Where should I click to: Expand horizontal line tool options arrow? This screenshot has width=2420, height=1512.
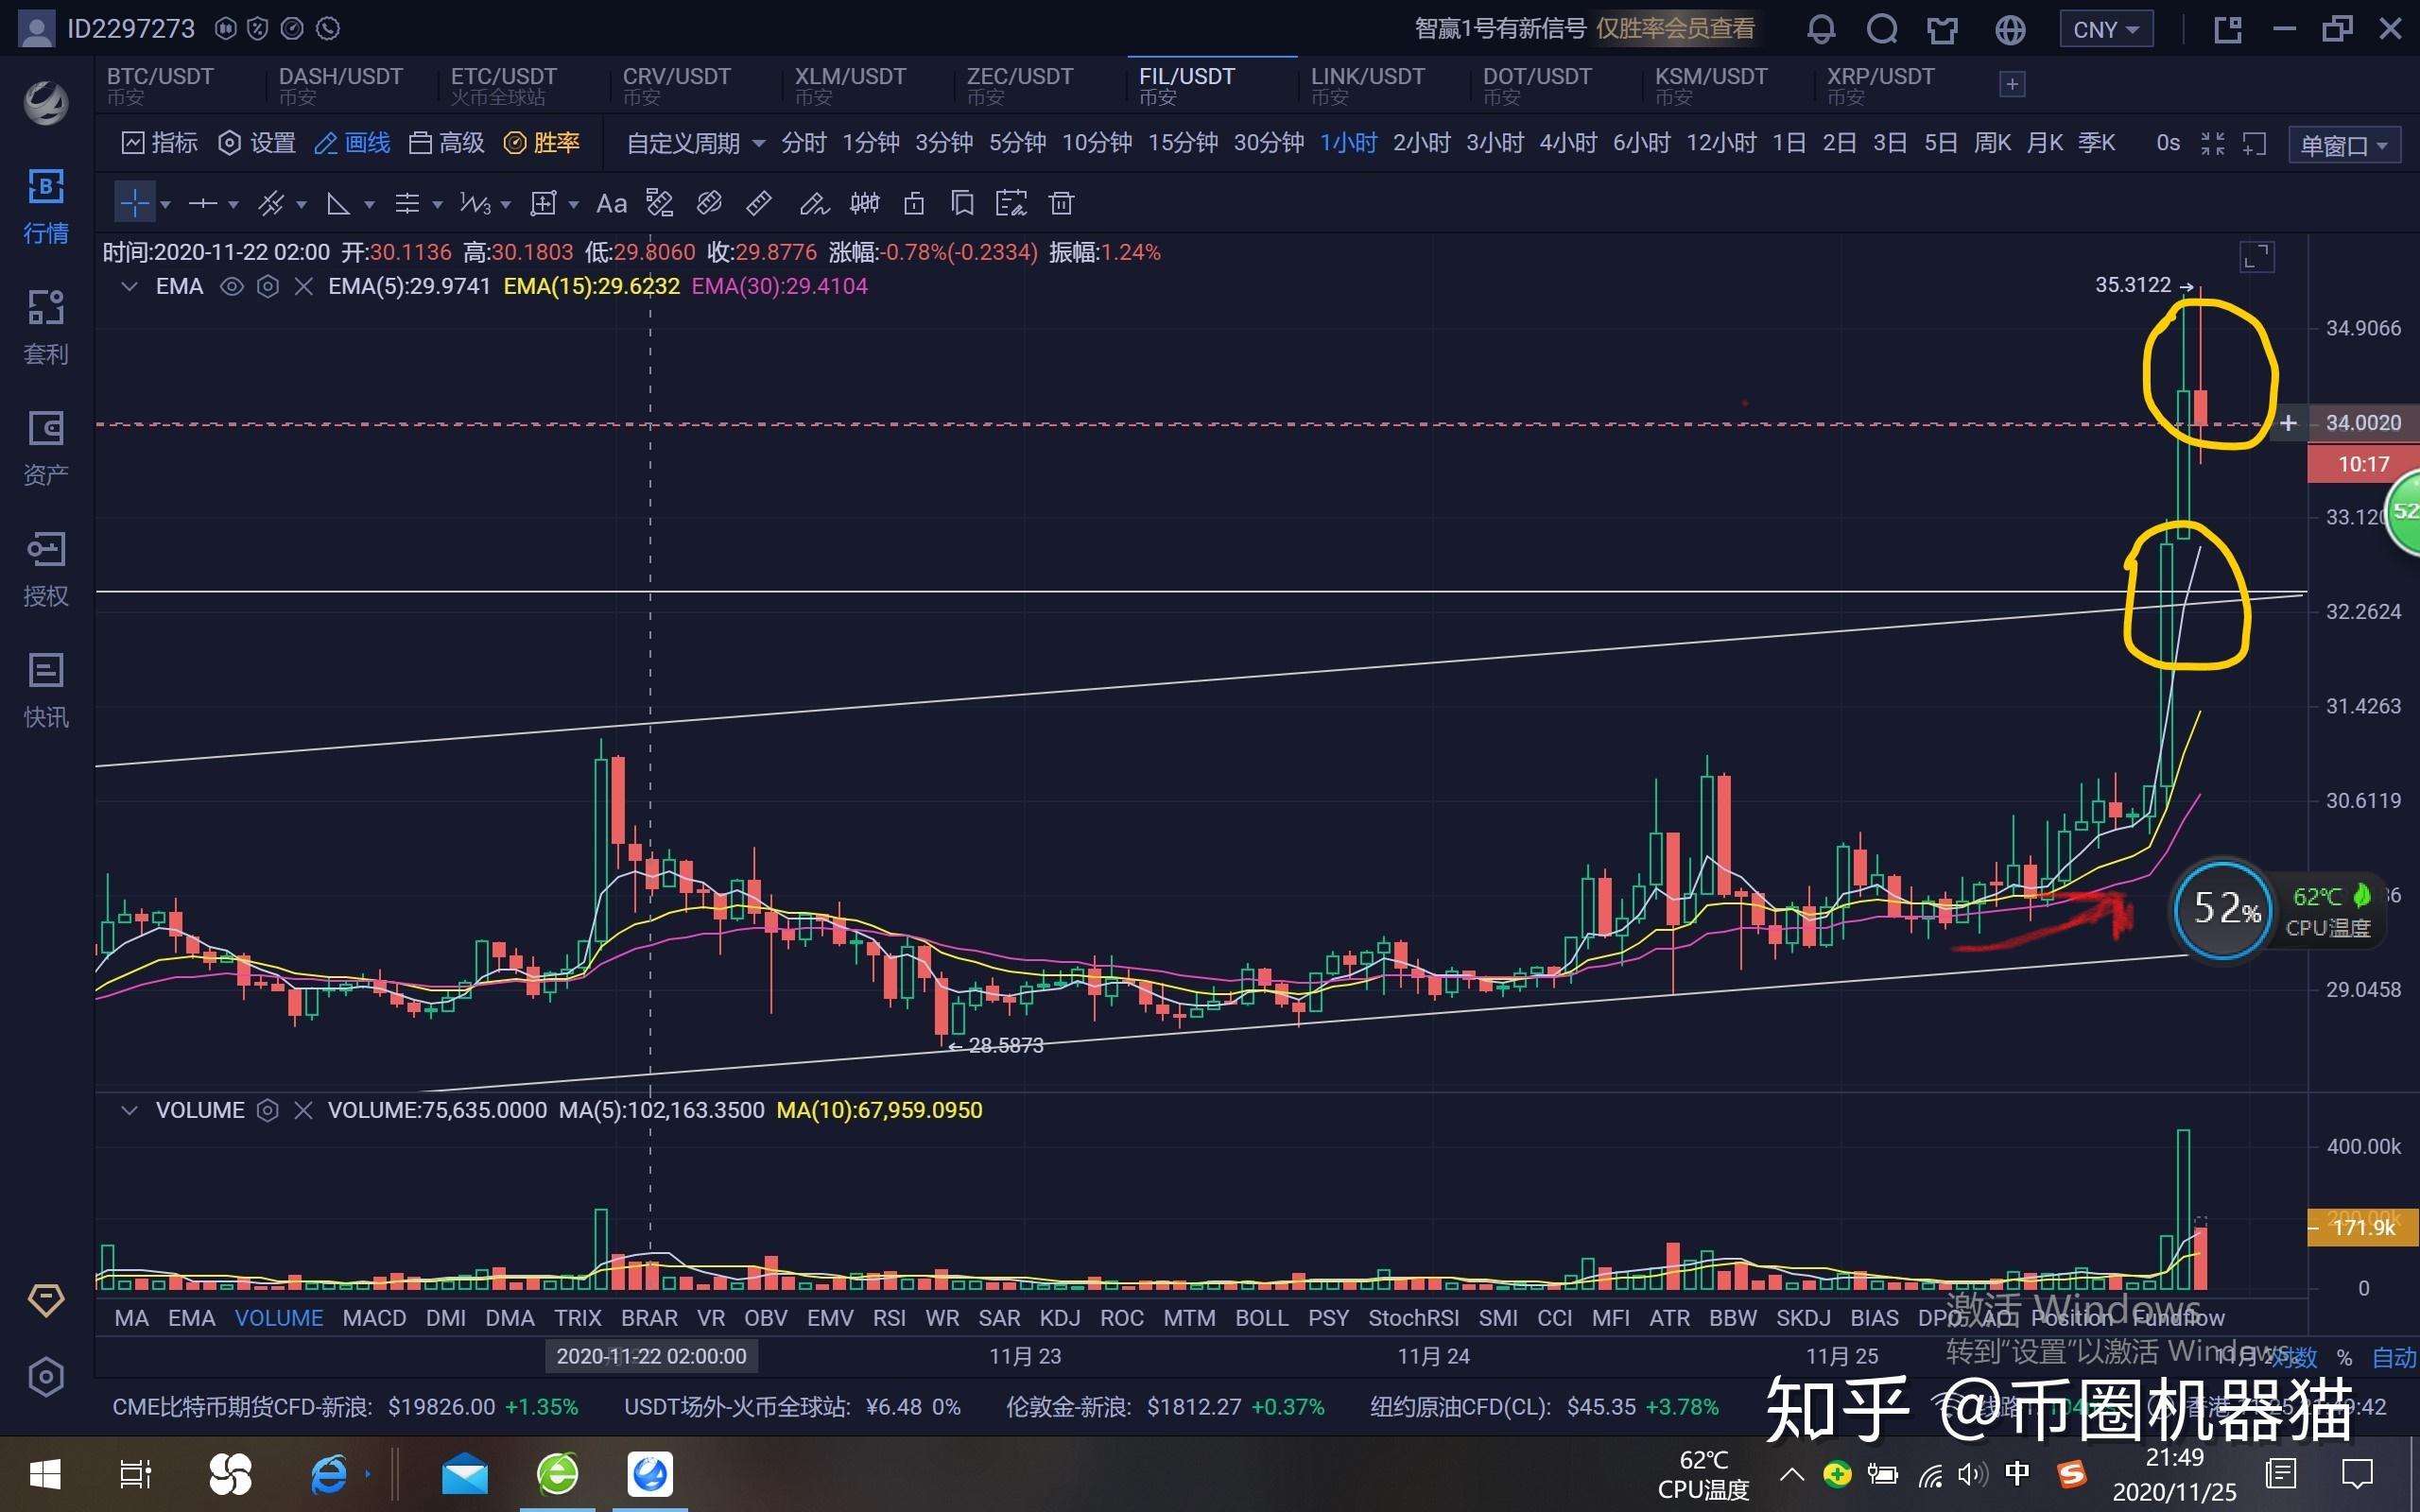coord(233,205)
